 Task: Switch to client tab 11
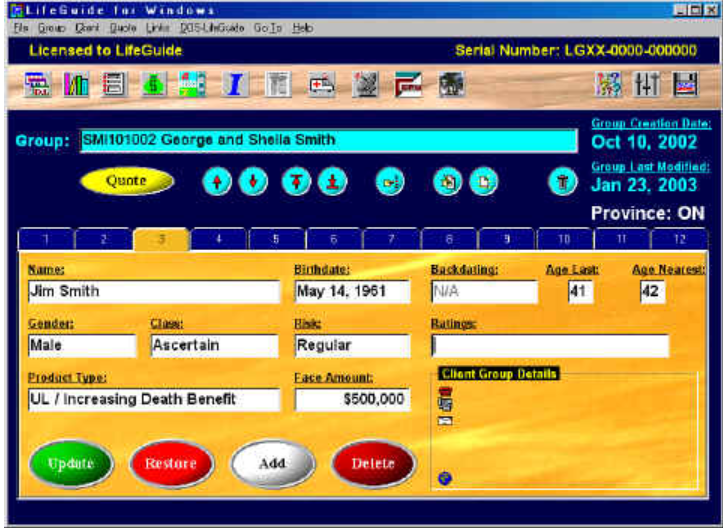click(x=622, y=239)
